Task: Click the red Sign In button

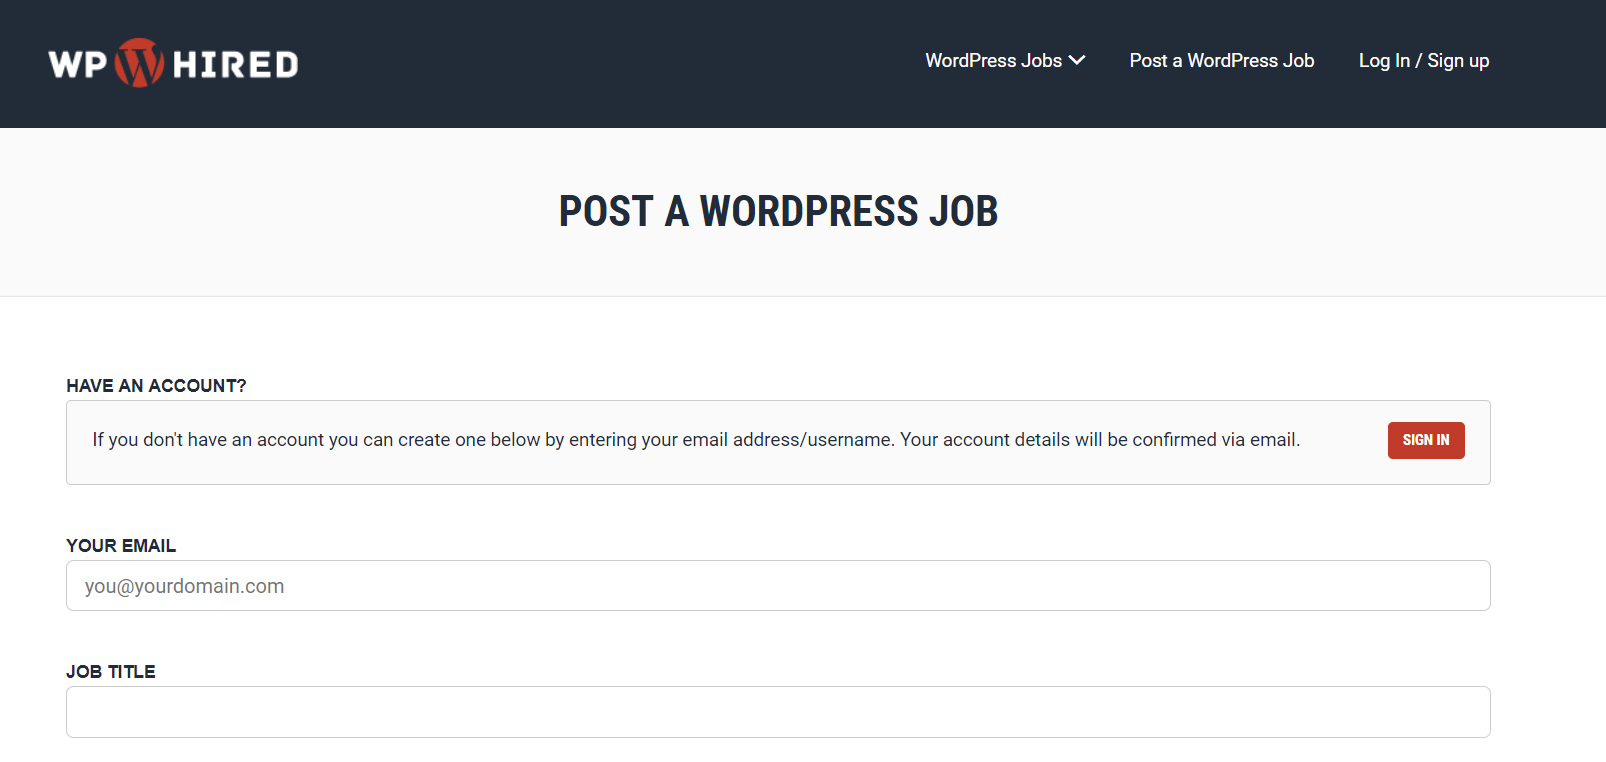Action: [x=1426, y=440]
